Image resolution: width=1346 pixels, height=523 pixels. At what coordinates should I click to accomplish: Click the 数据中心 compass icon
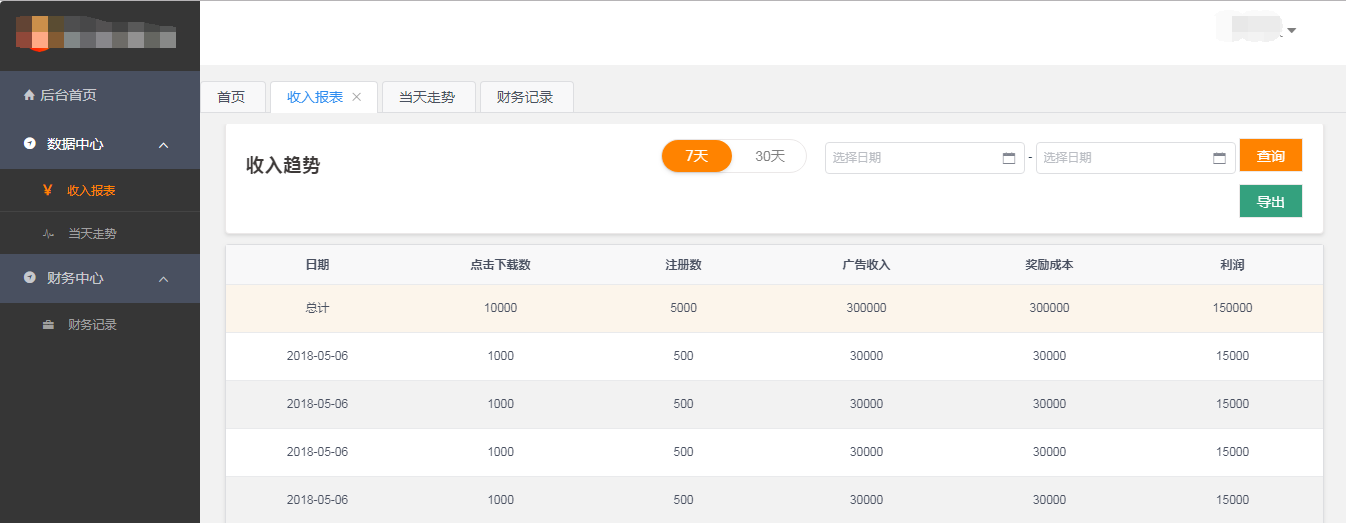point(29,144)
